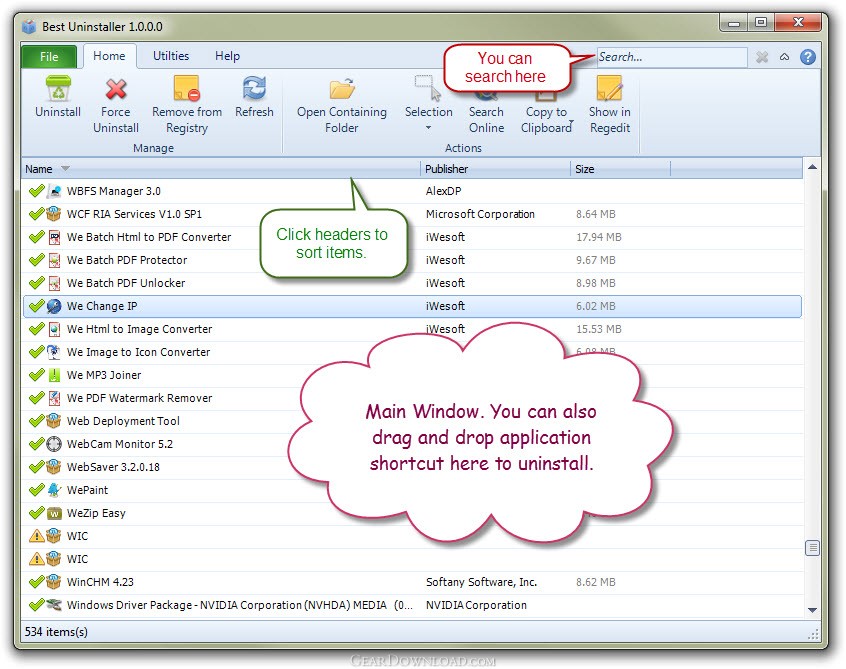Collapse the ribbon using the up-arrow icon

click(784, 57)
